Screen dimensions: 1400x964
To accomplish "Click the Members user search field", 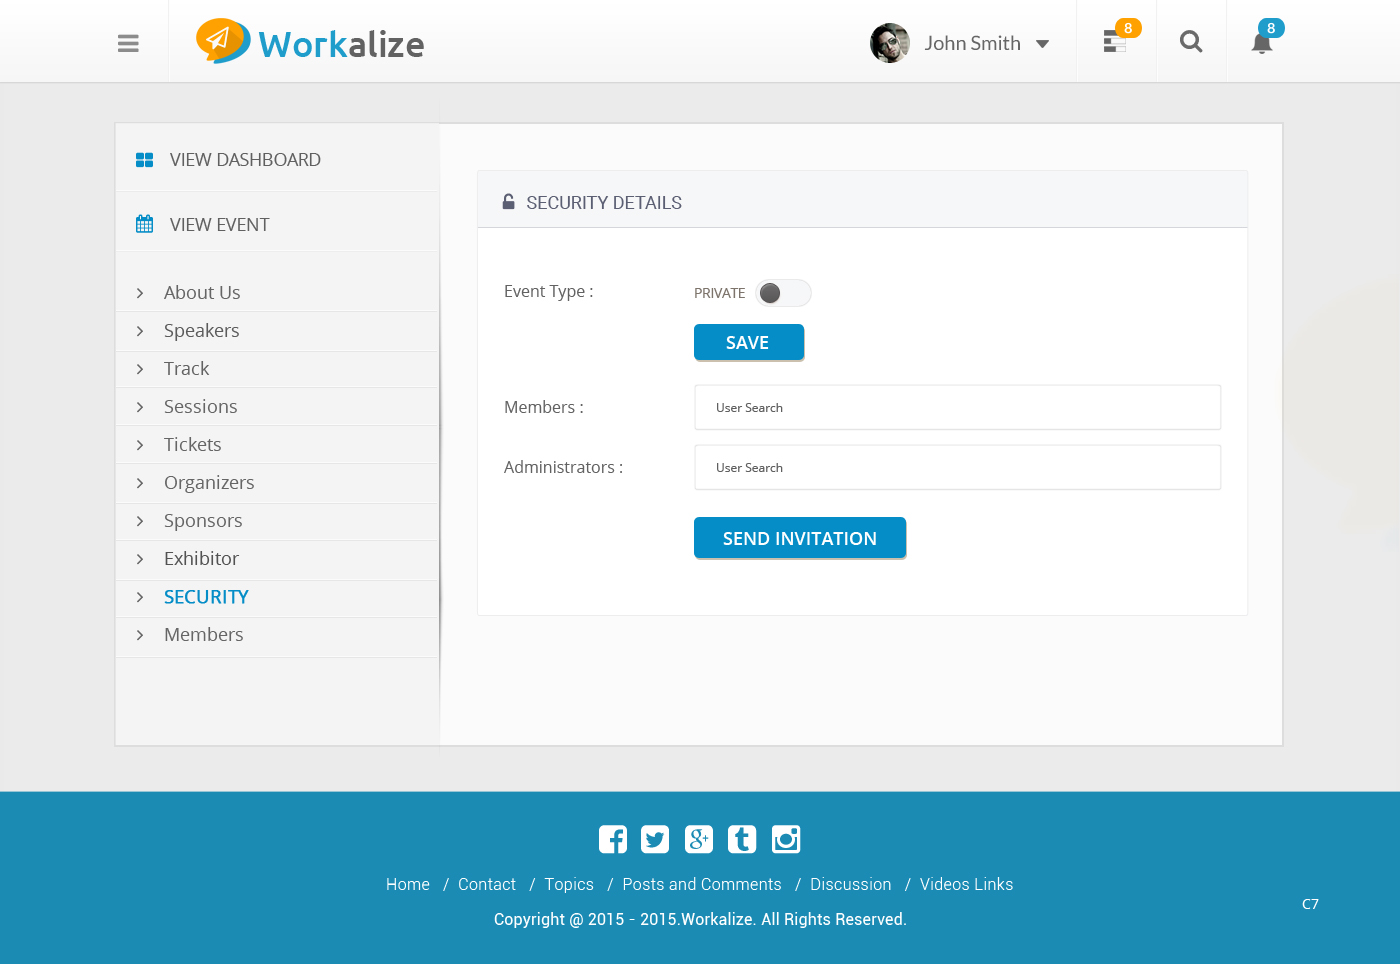I will (x=958, y=408).
